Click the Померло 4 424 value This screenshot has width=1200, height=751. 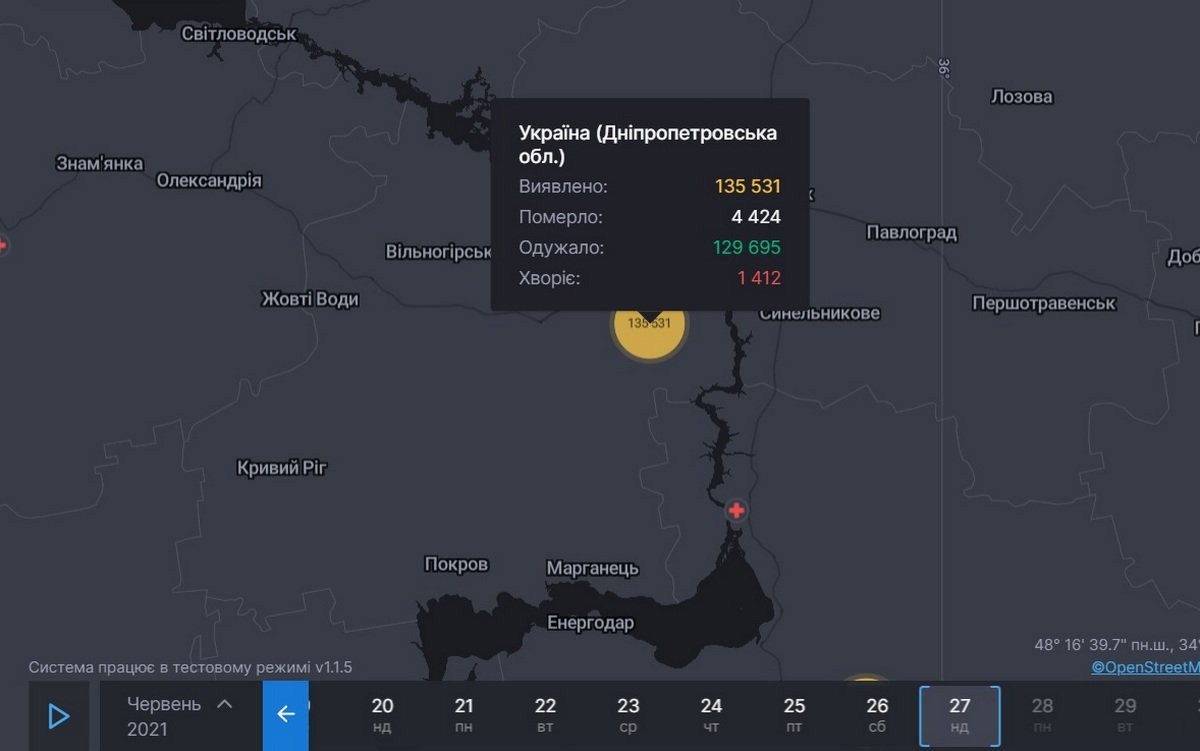click(x=756, y=217)
